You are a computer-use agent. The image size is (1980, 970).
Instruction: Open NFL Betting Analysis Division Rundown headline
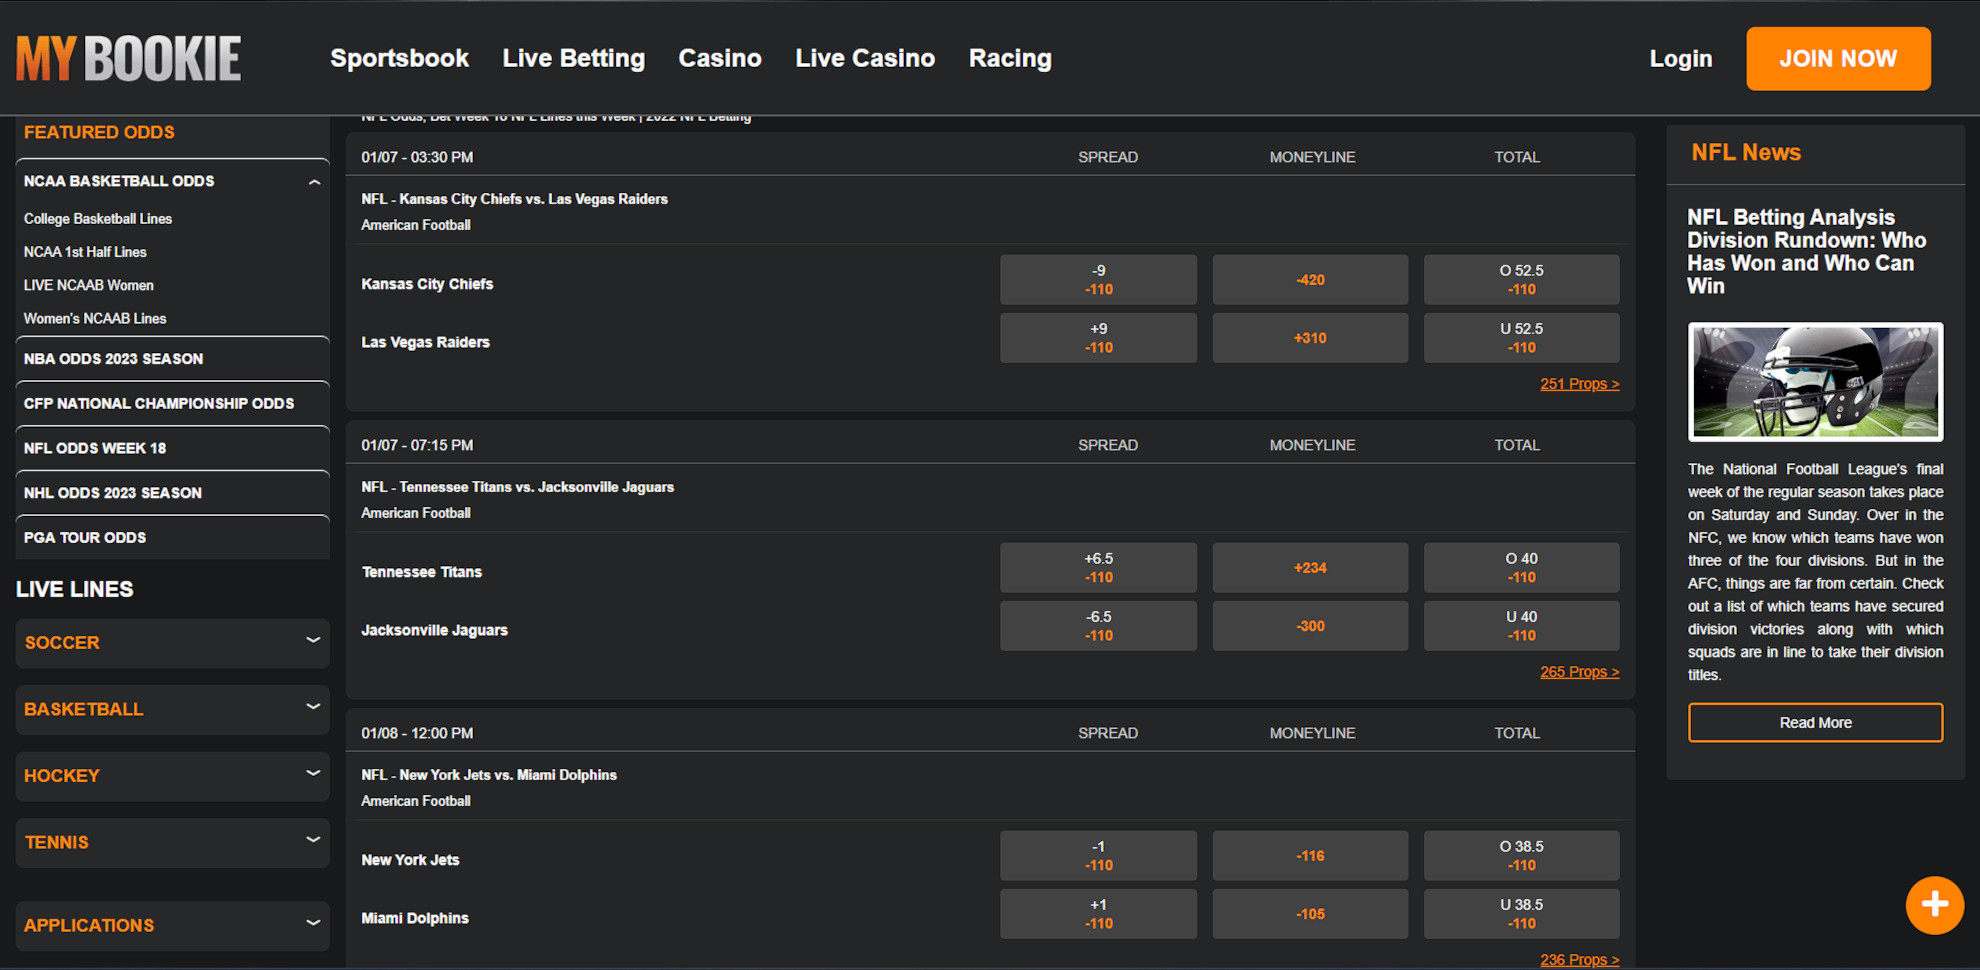tap(1806, 251)
